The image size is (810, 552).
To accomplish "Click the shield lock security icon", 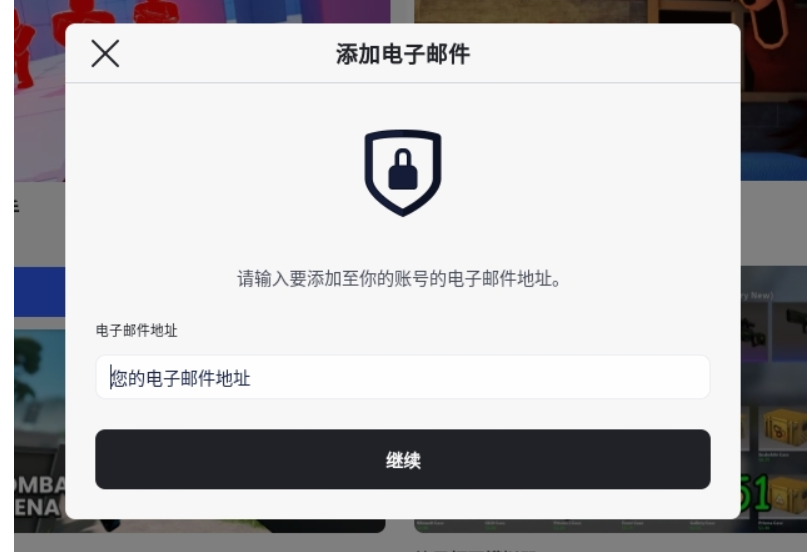I will pos(403,173).
